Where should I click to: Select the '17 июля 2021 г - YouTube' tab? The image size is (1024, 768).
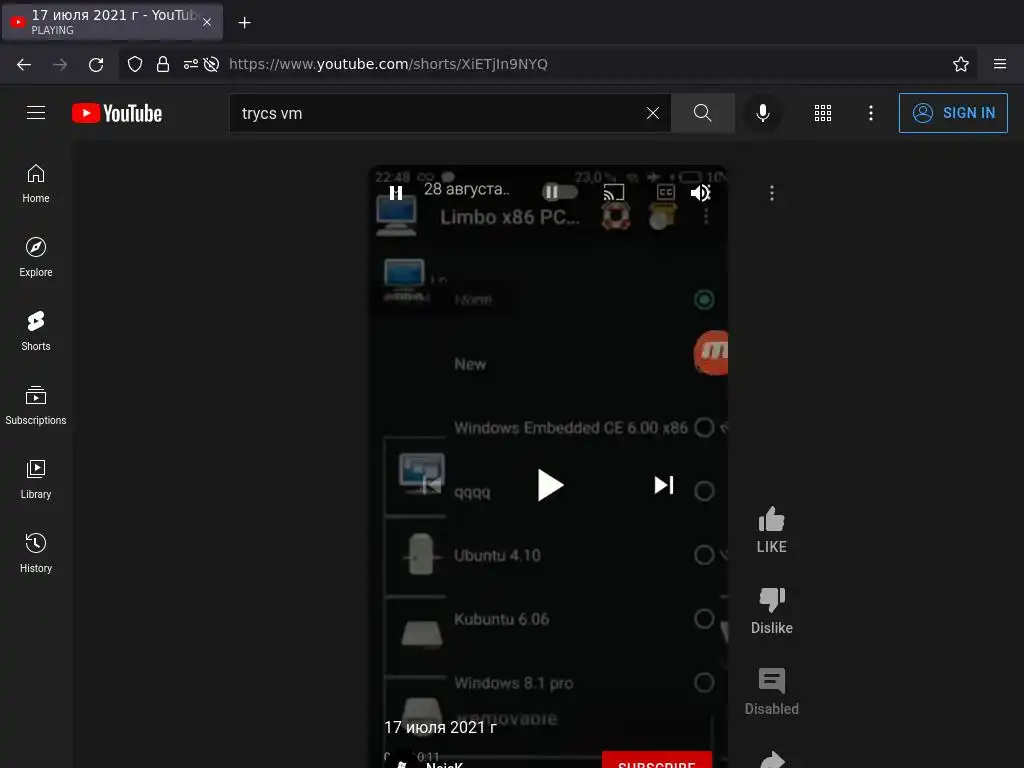pyautogui.click(x=112, y=22)
